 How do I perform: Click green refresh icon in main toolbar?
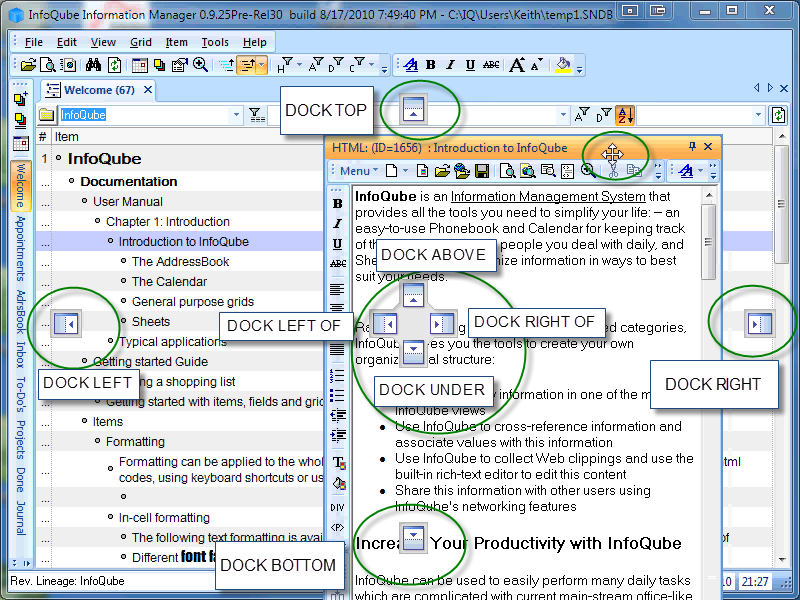pyautogui.click(x=114, y=65)
